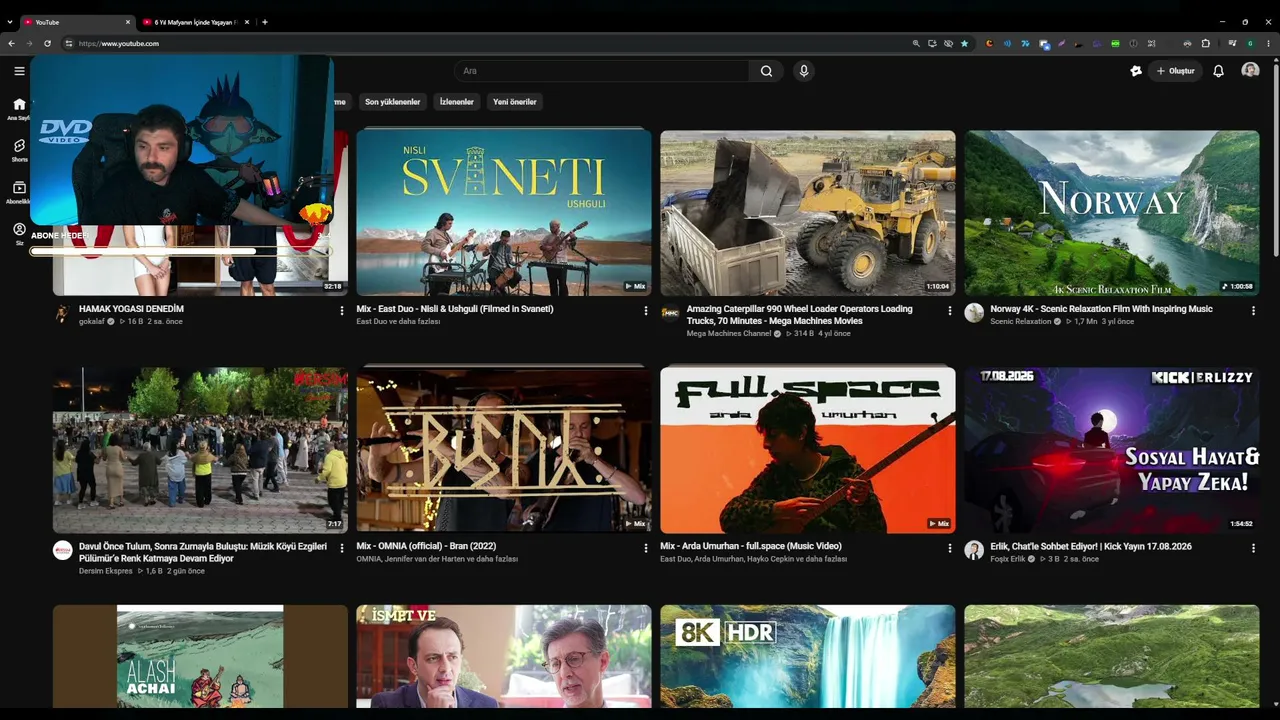Open options for Erlik Chat'le Sohbet video
The height and width of the screenshot is (720, 1280).
[x=1253, y=548]
